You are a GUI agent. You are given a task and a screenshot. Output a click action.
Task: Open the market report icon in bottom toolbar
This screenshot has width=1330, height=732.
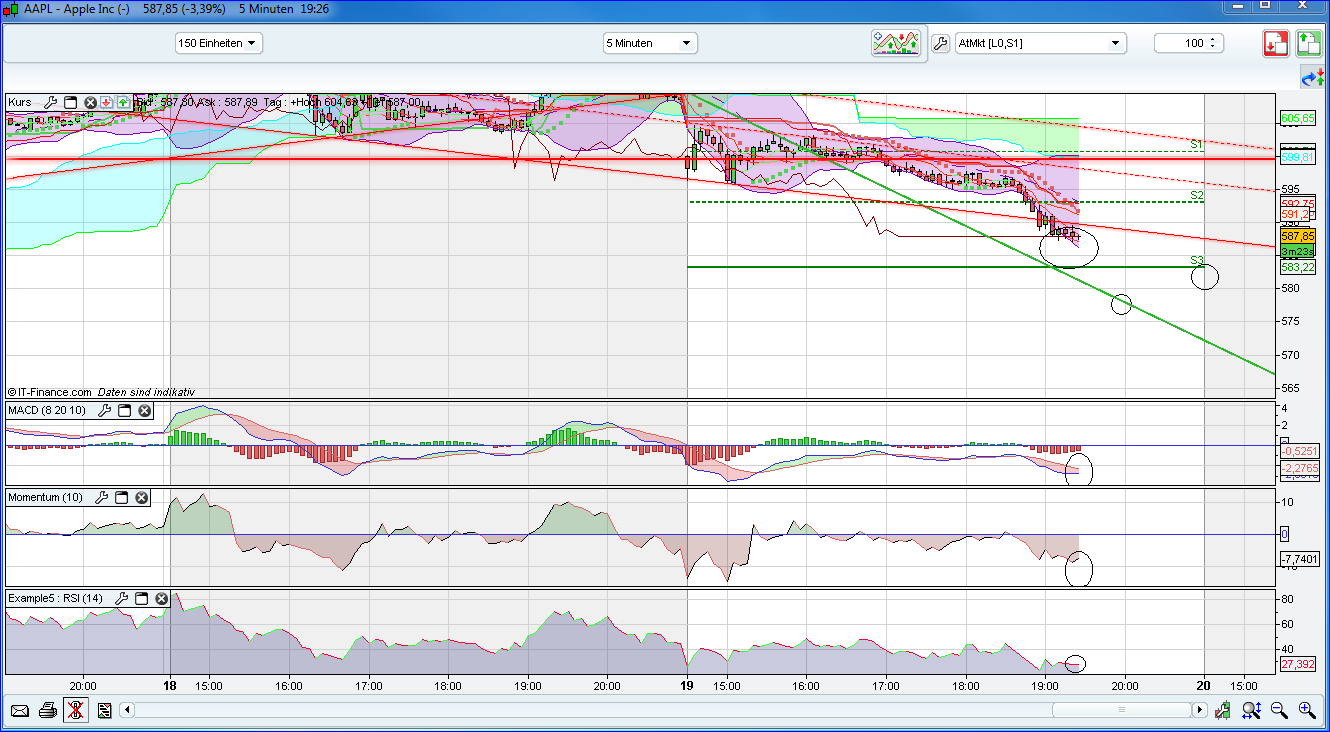(104, 710)
